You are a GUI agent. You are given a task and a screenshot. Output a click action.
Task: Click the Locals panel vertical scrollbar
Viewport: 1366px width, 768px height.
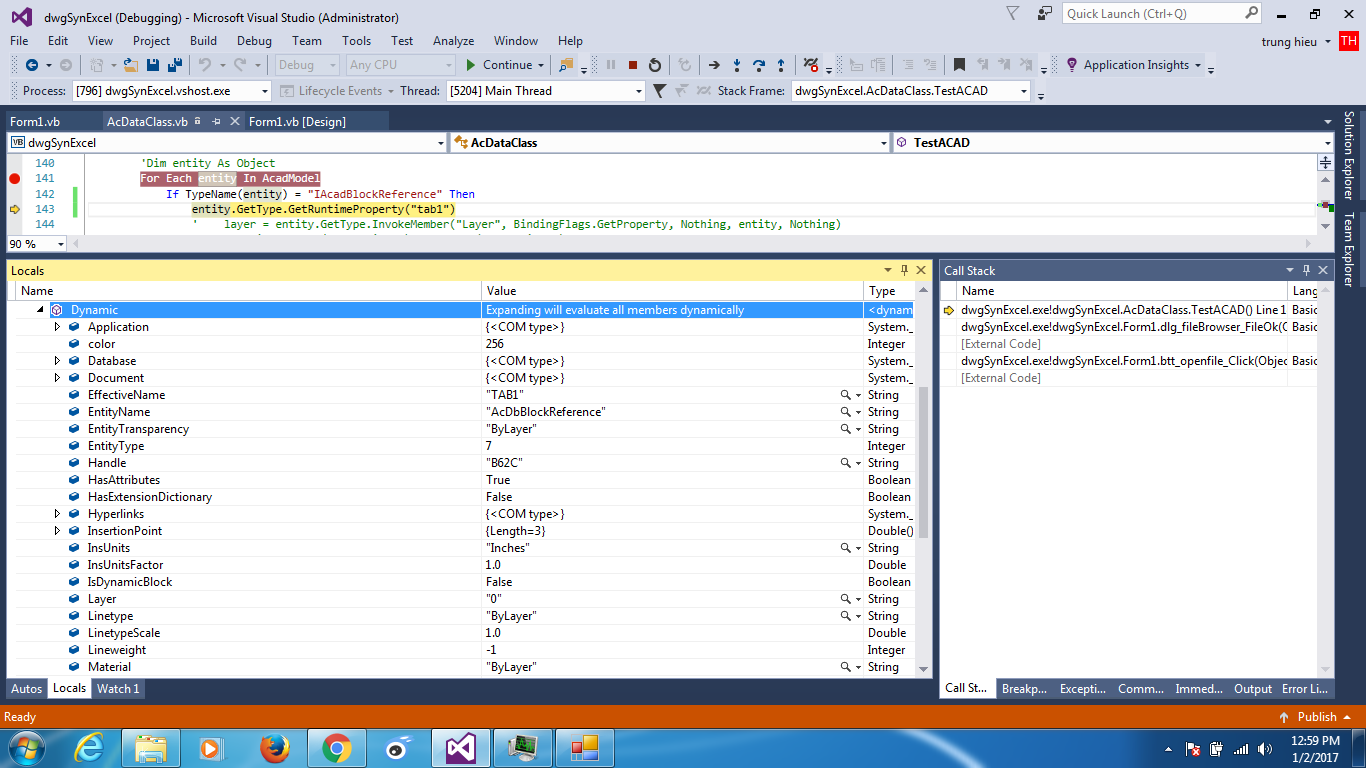click(923, 460)
